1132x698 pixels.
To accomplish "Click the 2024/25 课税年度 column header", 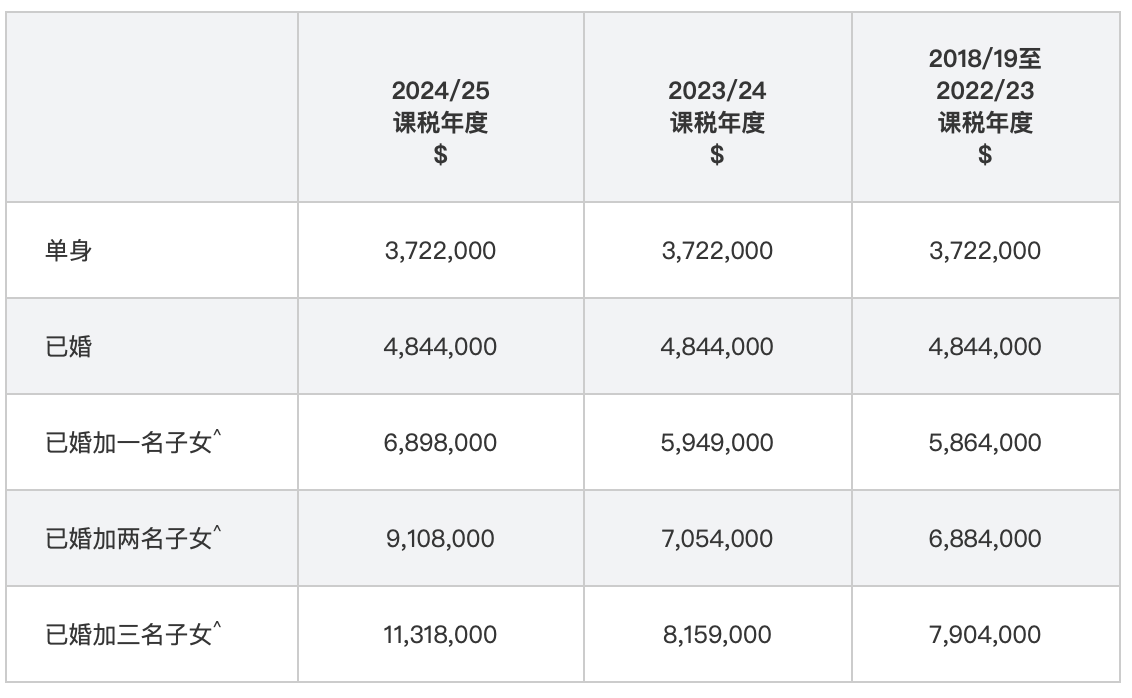I will click(x=440, y=122).
